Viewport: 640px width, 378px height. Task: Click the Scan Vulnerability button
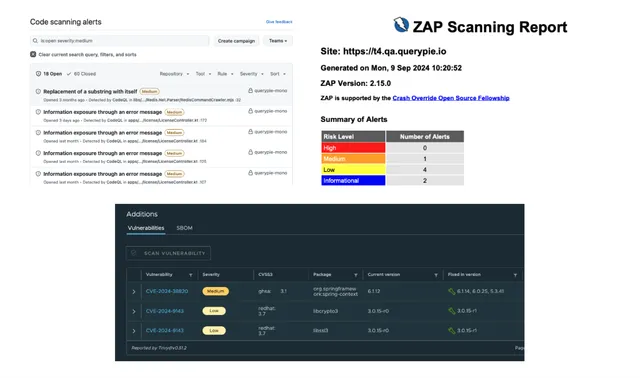tap(168, 253)
